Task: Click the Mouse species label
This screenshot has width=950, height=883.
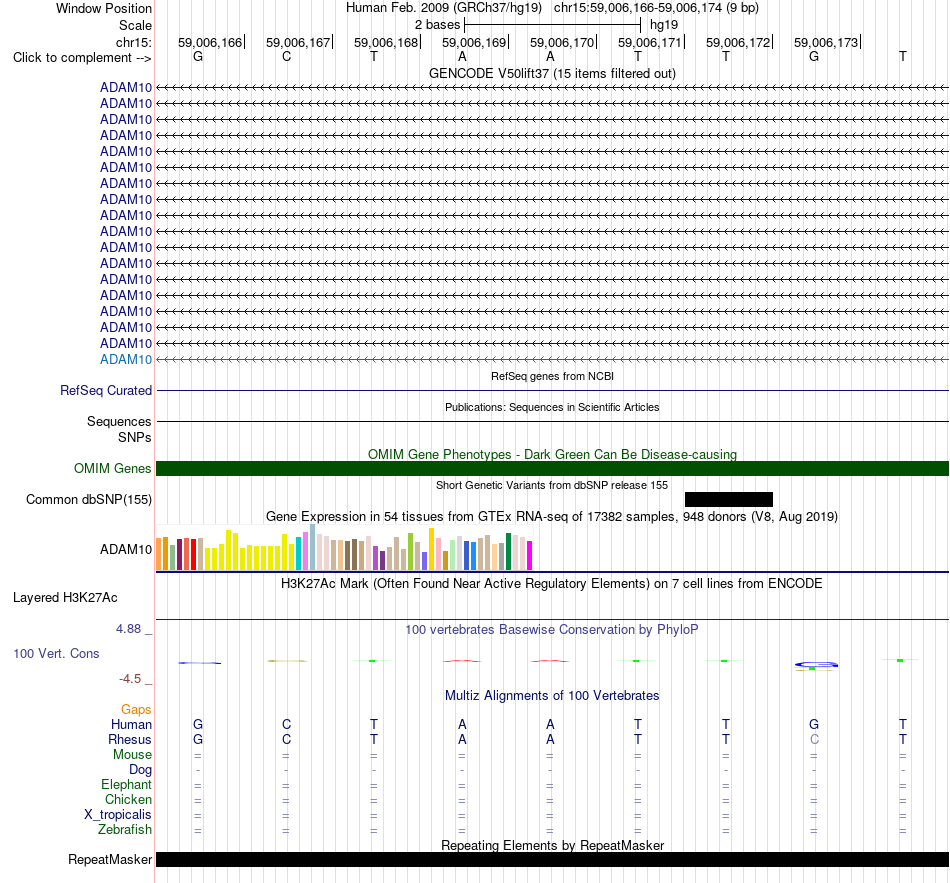Action: pos(132,755)
